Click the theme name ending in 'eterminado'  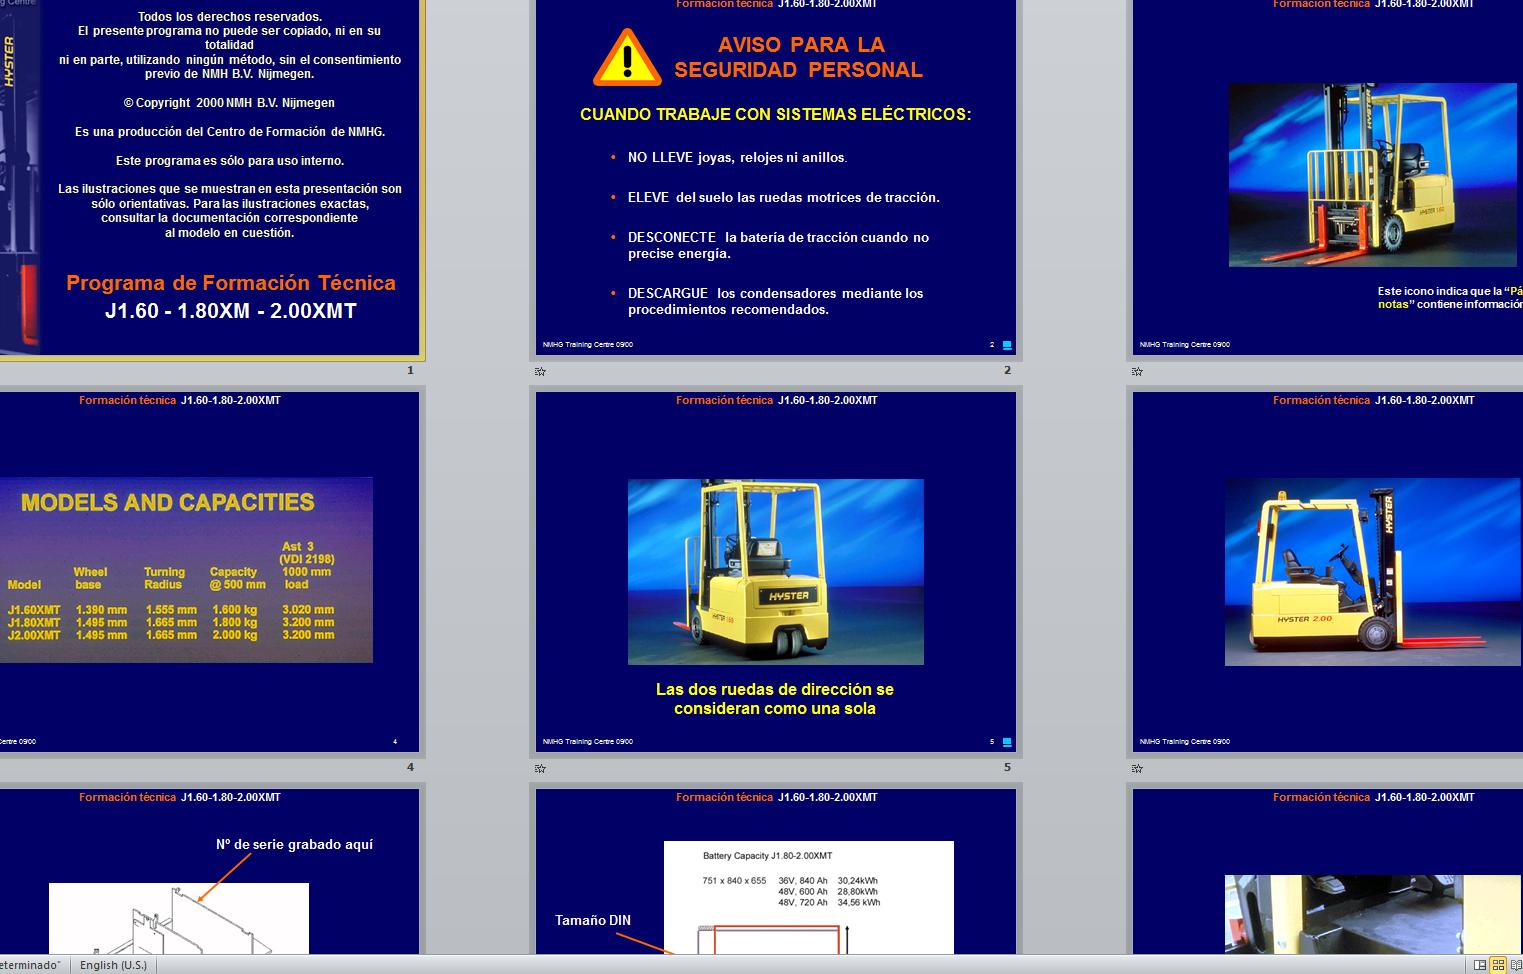[x=30, y=965]
